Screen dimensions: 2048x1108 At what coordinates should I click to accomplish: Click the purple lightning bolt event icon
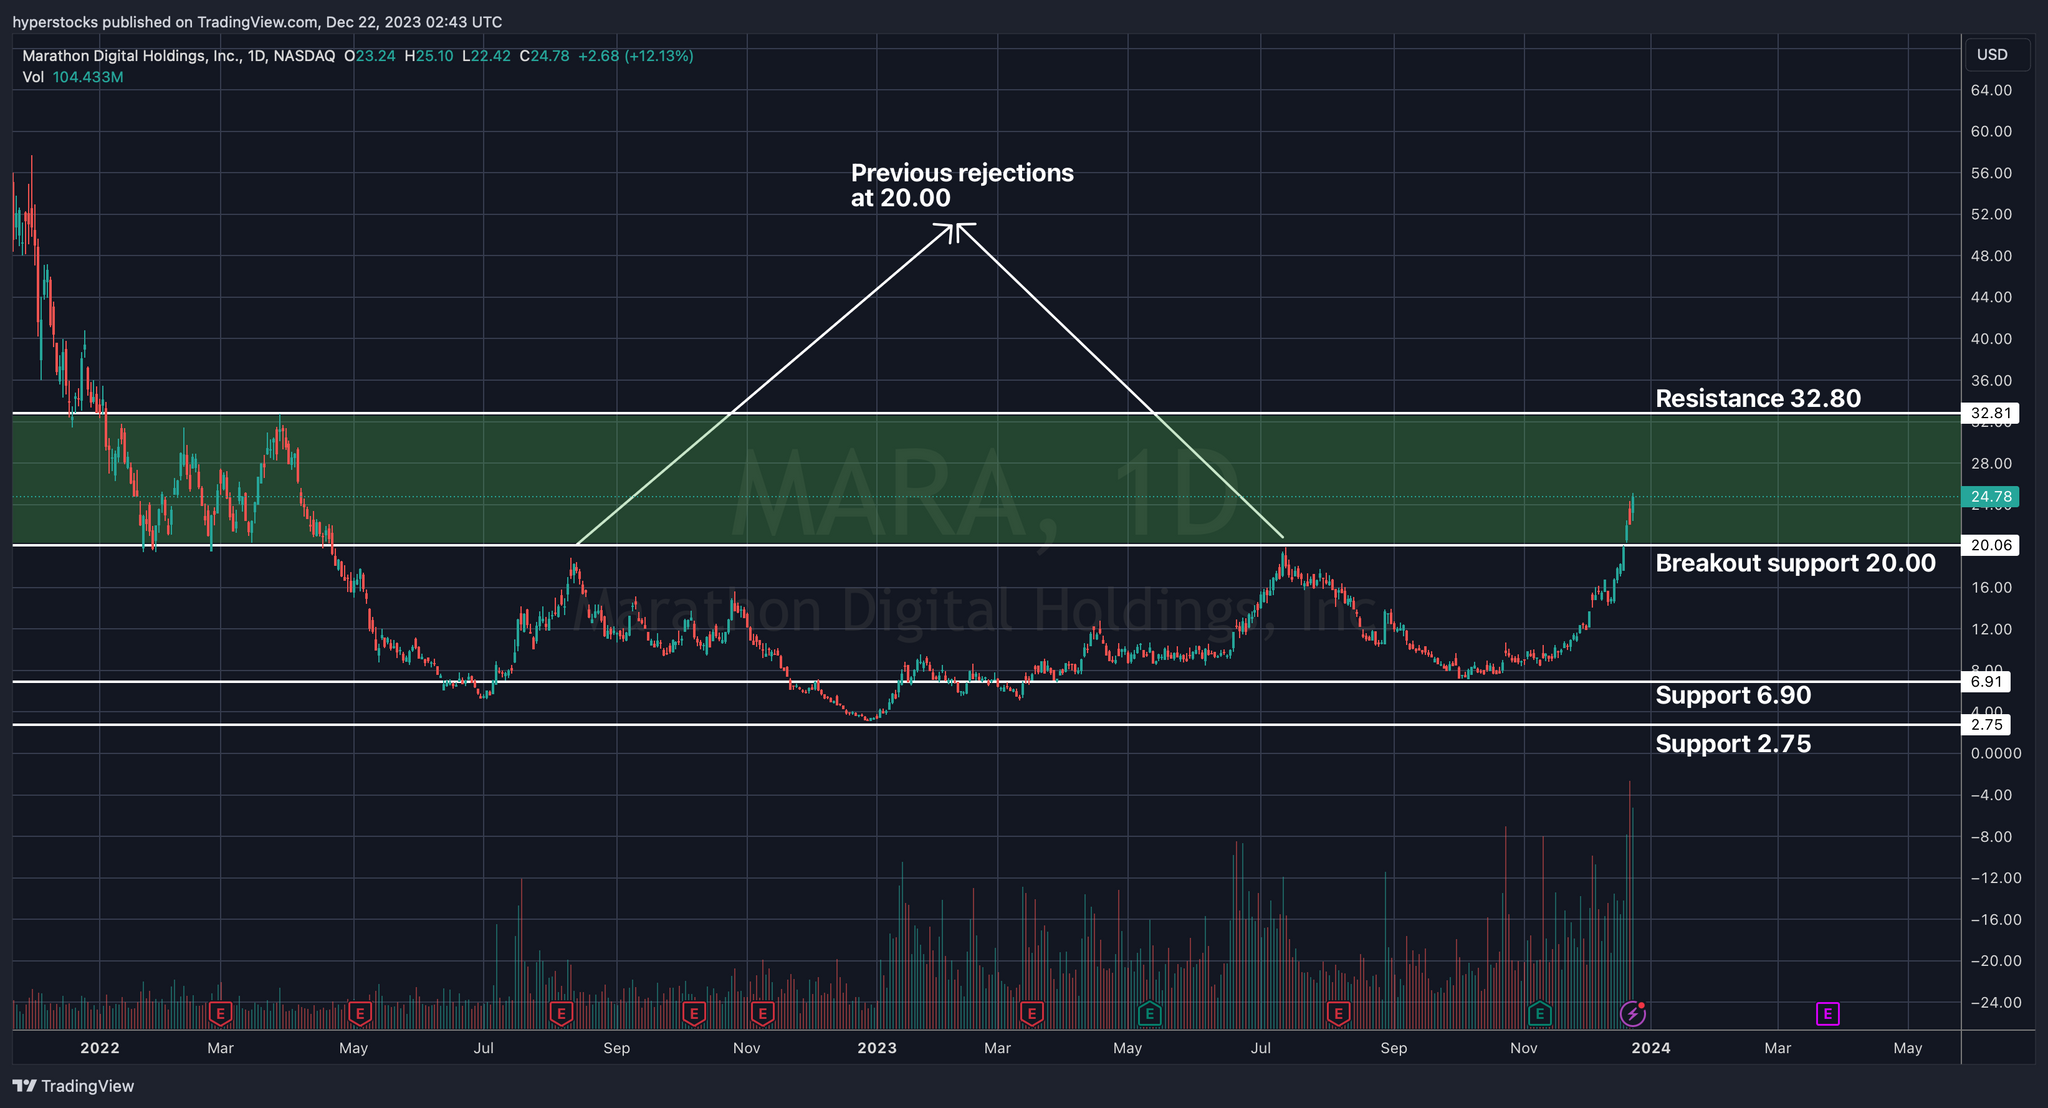[1632, 1014]
